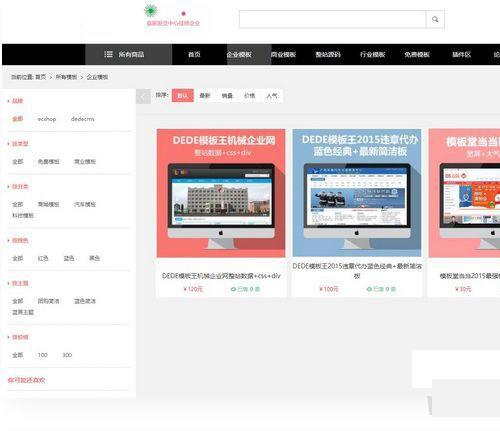The width and height of the screenshot is (500, 431).
Task: Open the 企业模板 navigation tab
Action: (x=239, y=54)
